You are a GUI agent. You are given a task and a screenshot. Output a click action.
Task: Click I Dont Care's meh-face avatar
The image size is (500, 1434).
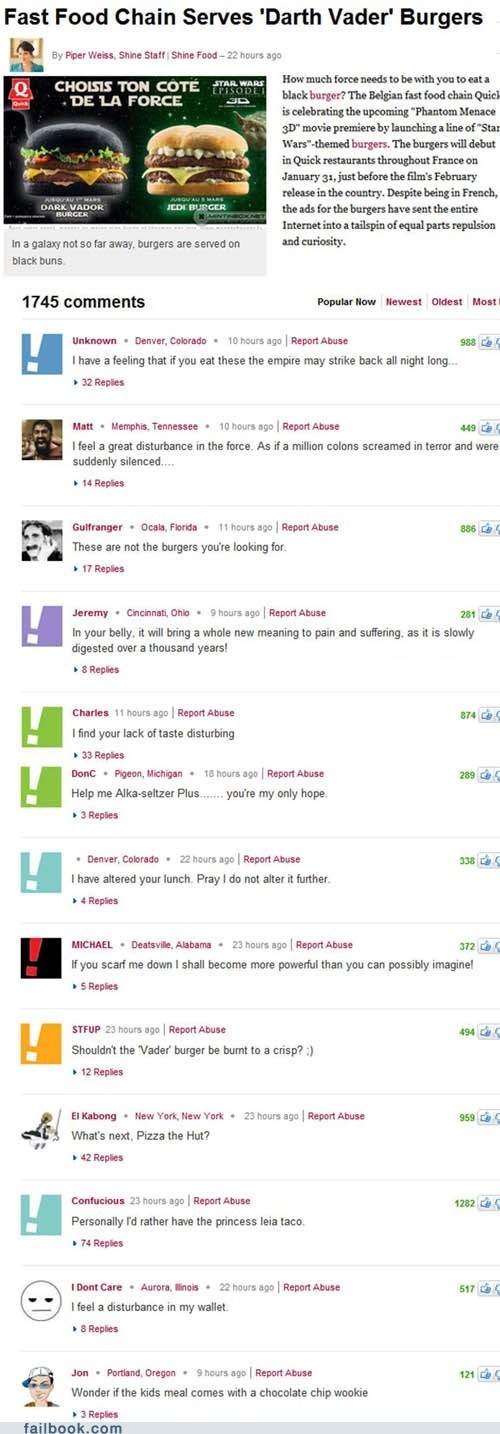point(42,1301)
